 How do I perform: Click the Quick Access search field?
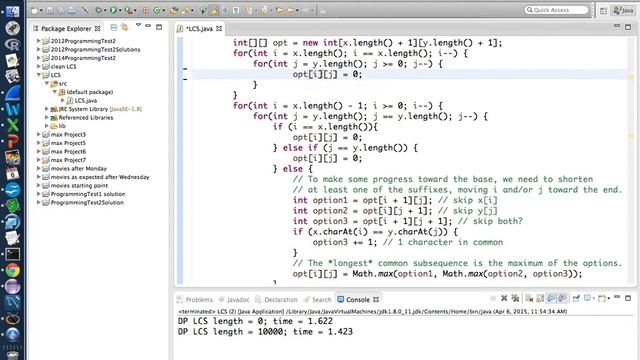click(557, 10)
